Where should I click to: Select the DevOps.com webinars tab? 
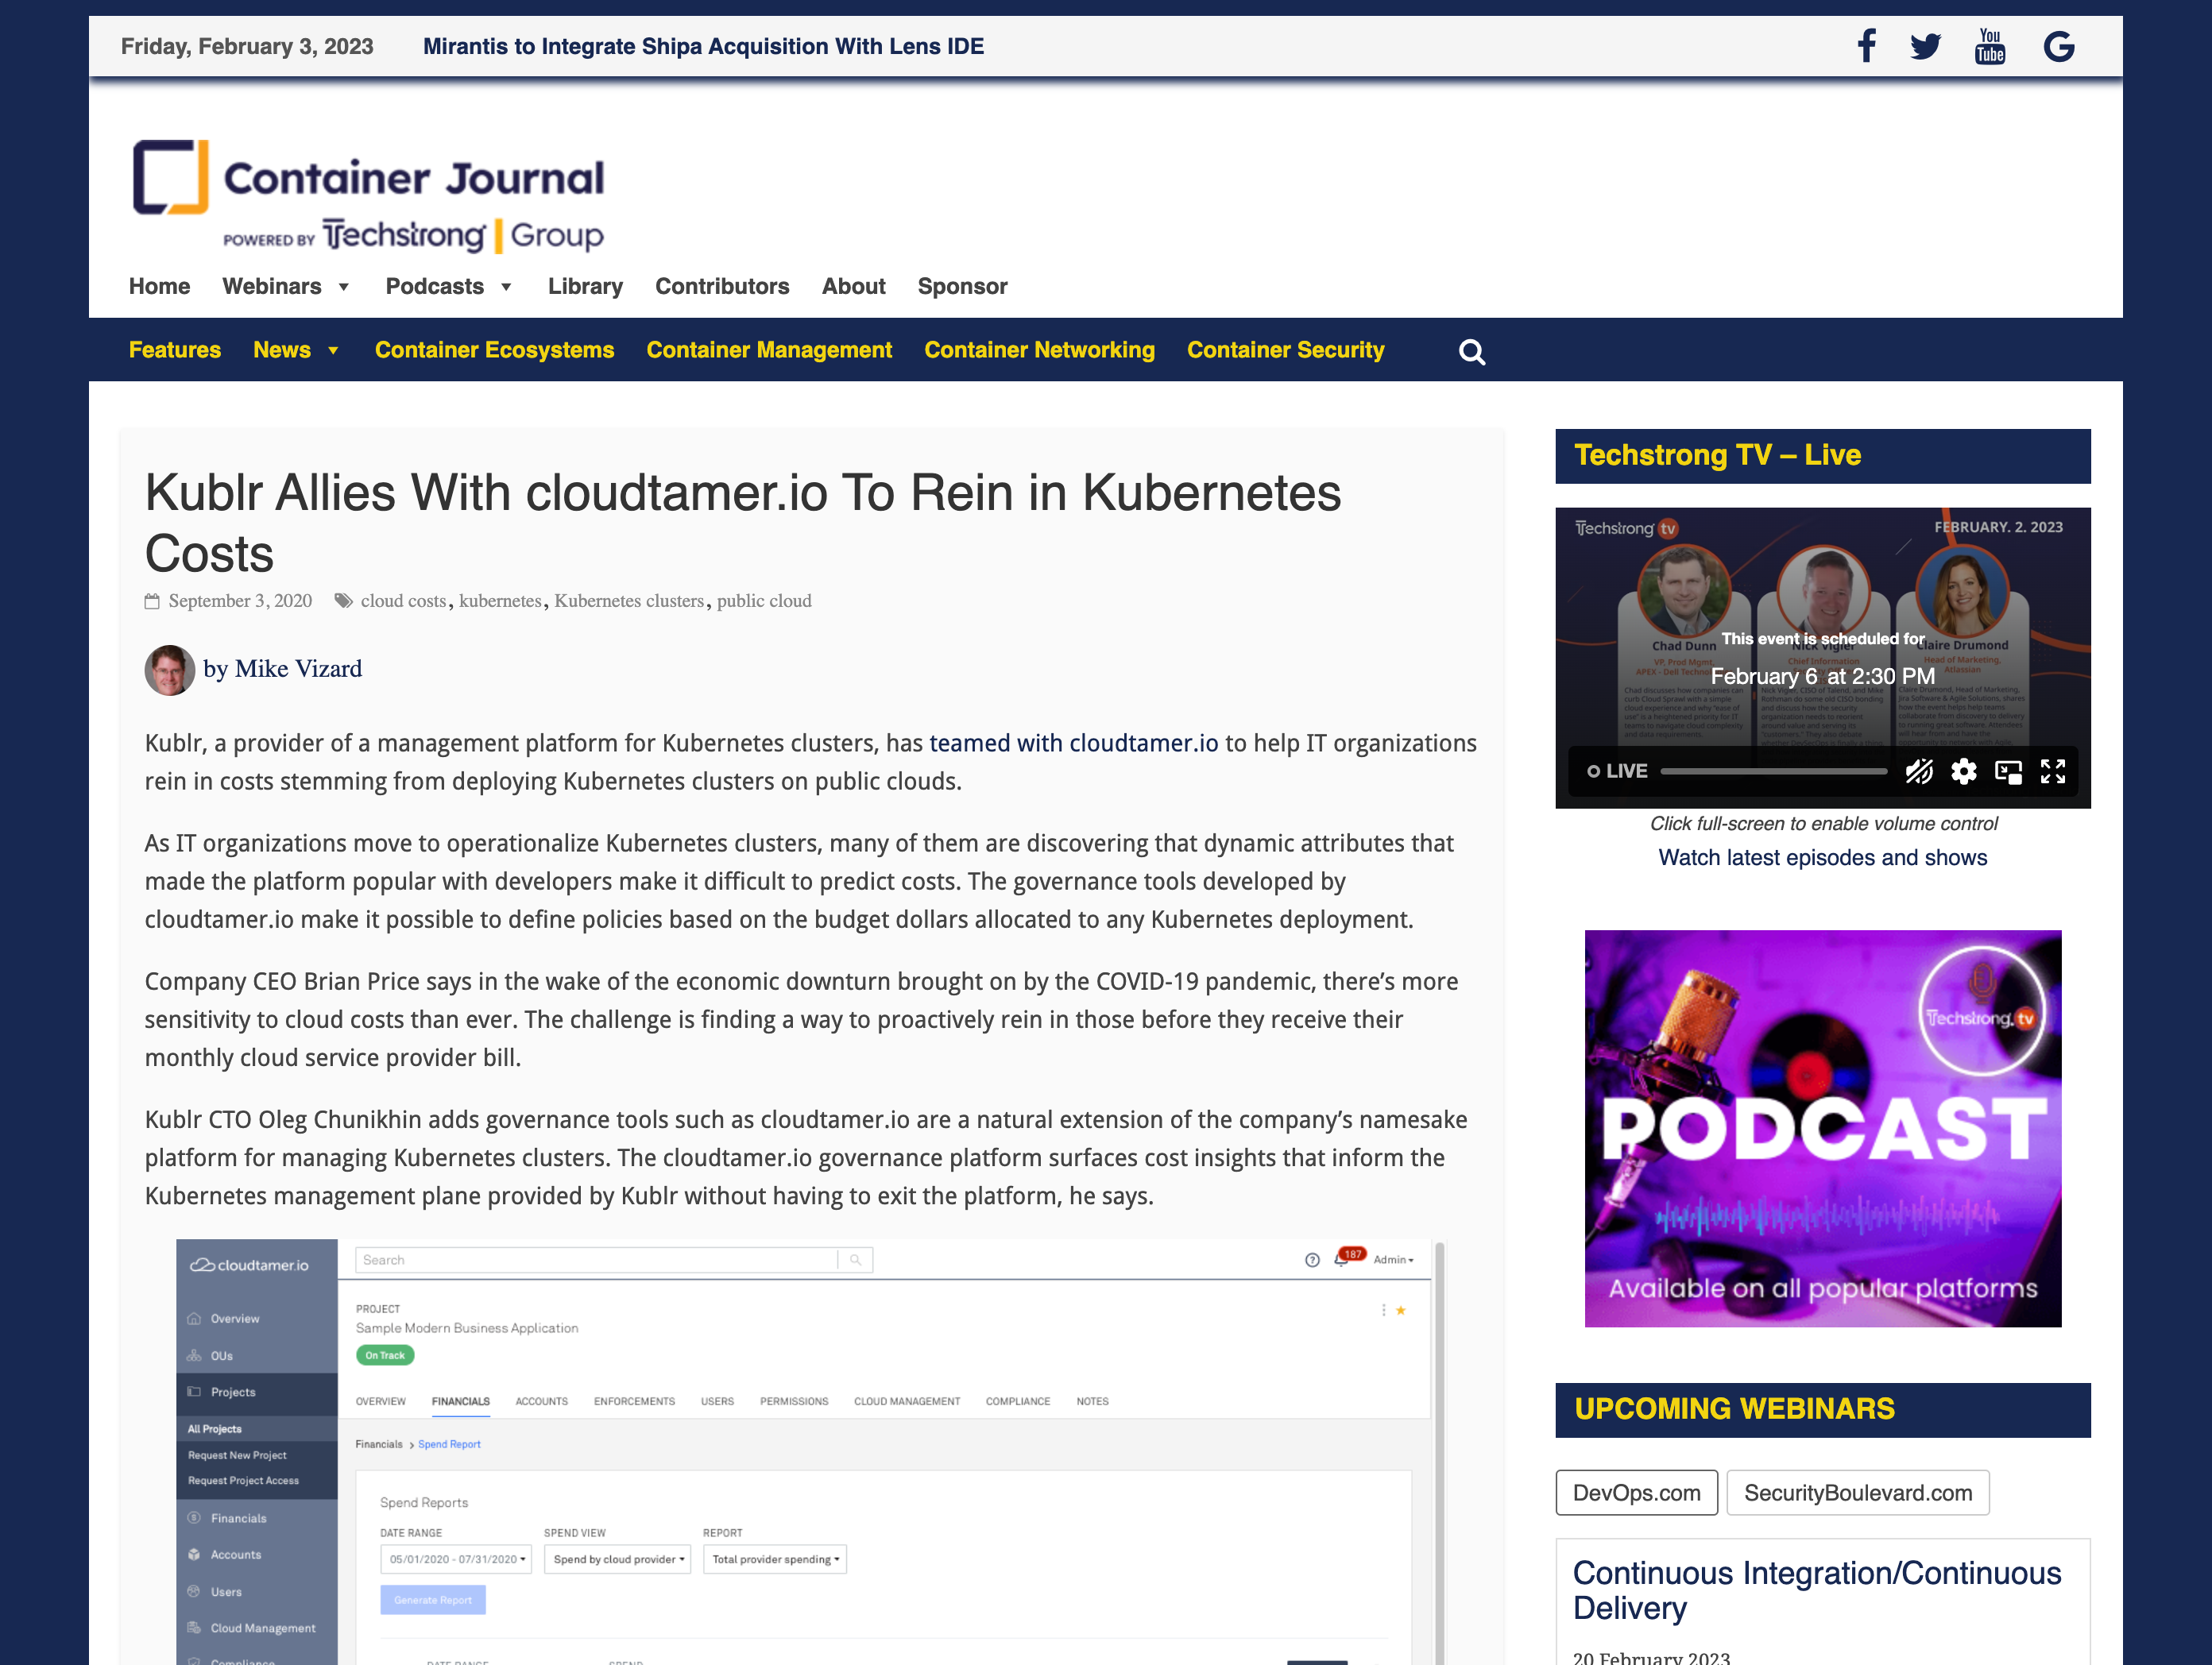[x=1636, y=1493]
